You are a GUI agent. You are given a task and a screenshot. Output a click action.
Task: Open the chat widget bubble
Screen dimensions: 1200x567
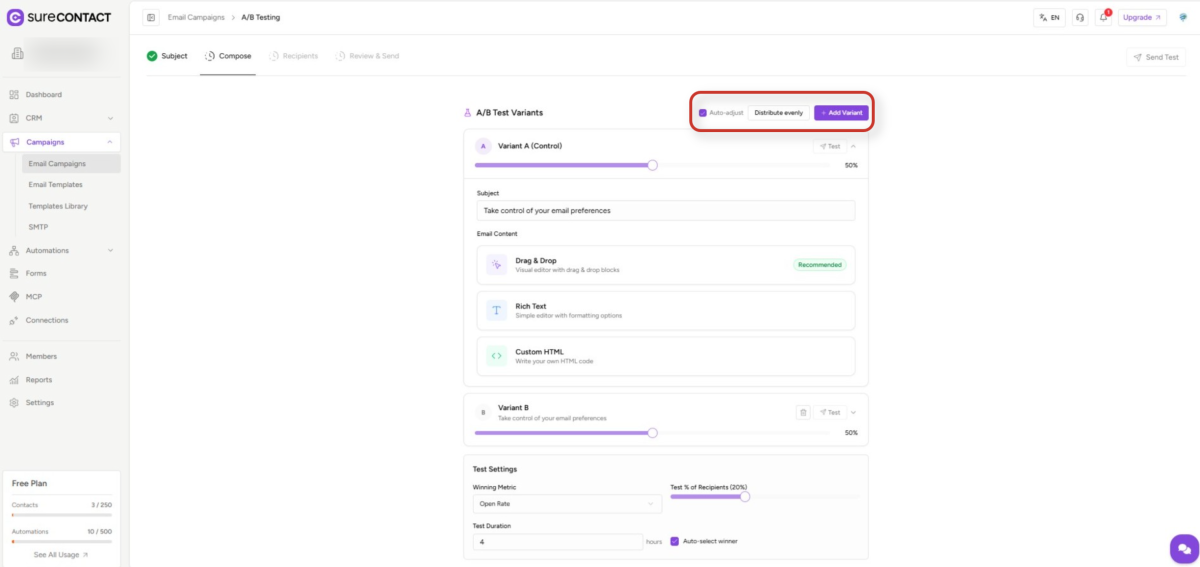click(x=1184, y=549)
